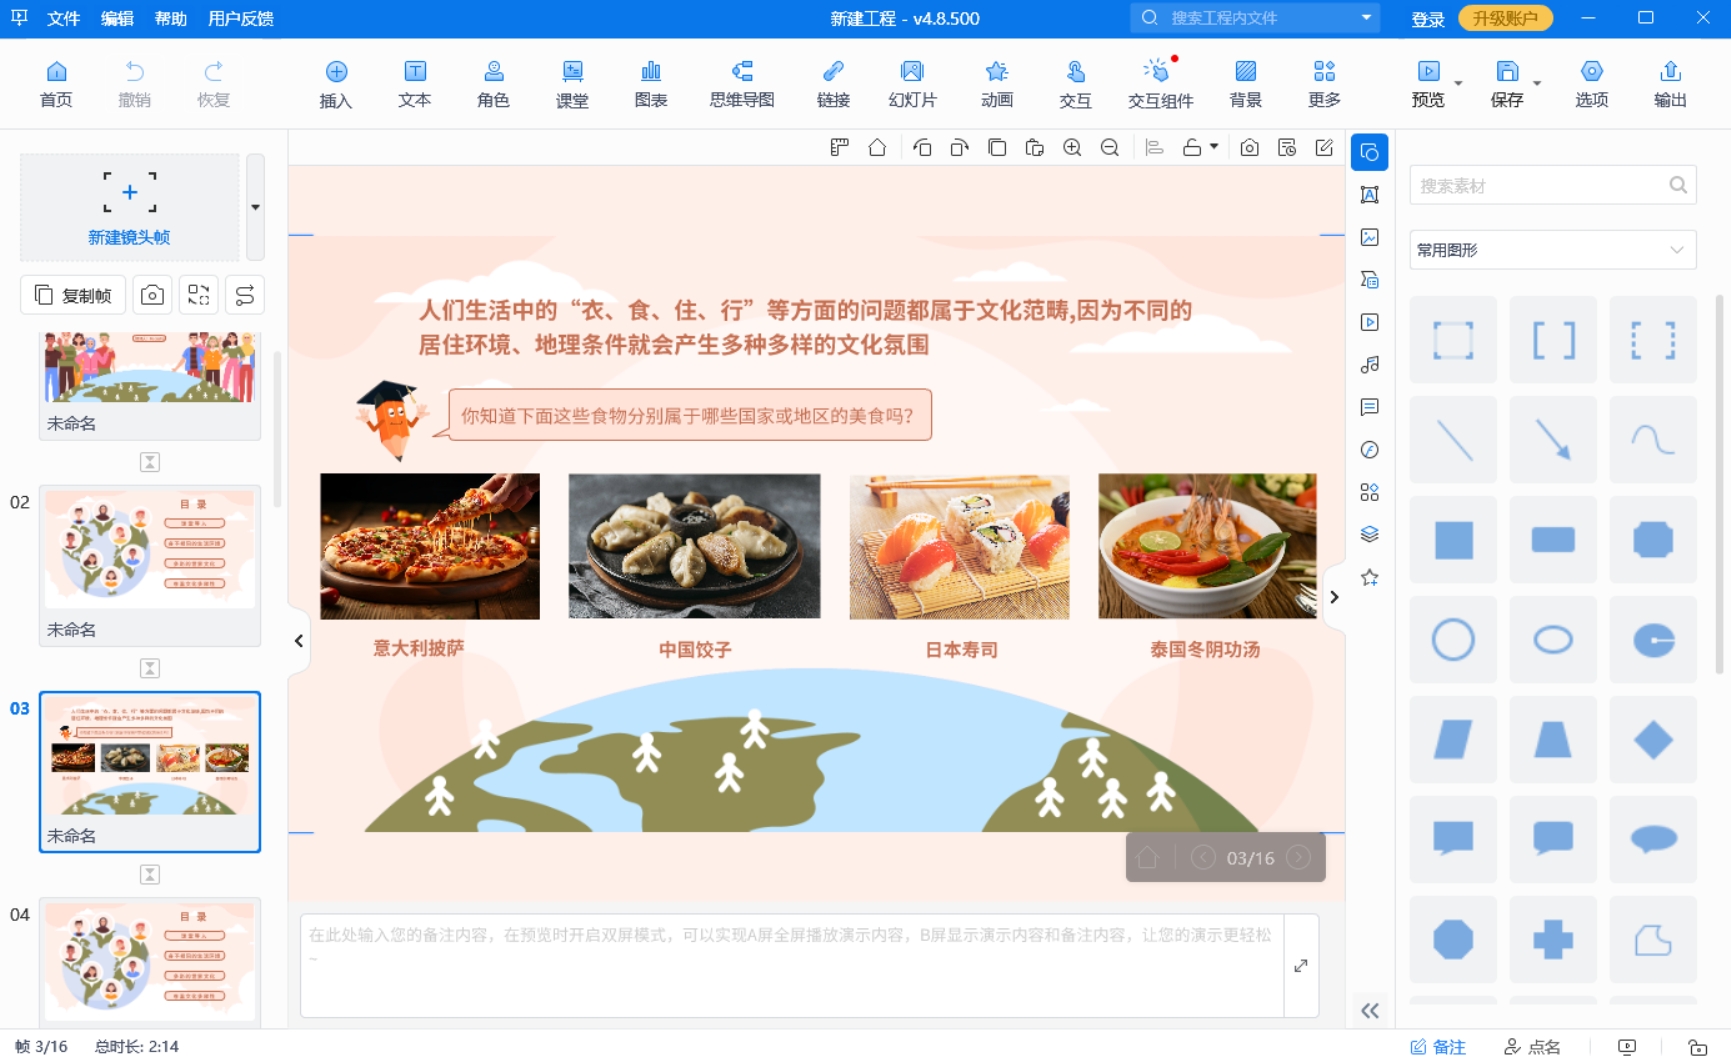Click zoom in magnifier on canvas toolbar
Image resolution: width=1731 pixels, height=1060 pixels.
coord(1072,148)
